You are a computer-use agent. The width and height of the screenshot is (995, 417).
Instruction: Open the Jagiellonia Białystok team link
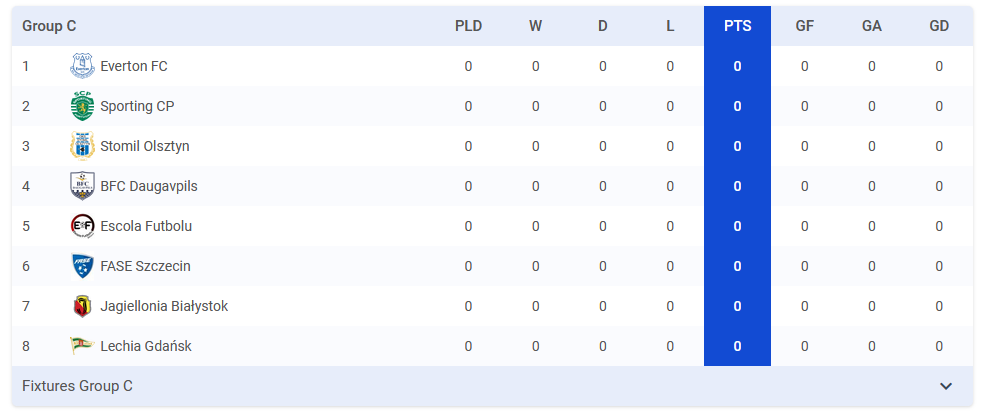pyautogui.click(x=164, y=306)
